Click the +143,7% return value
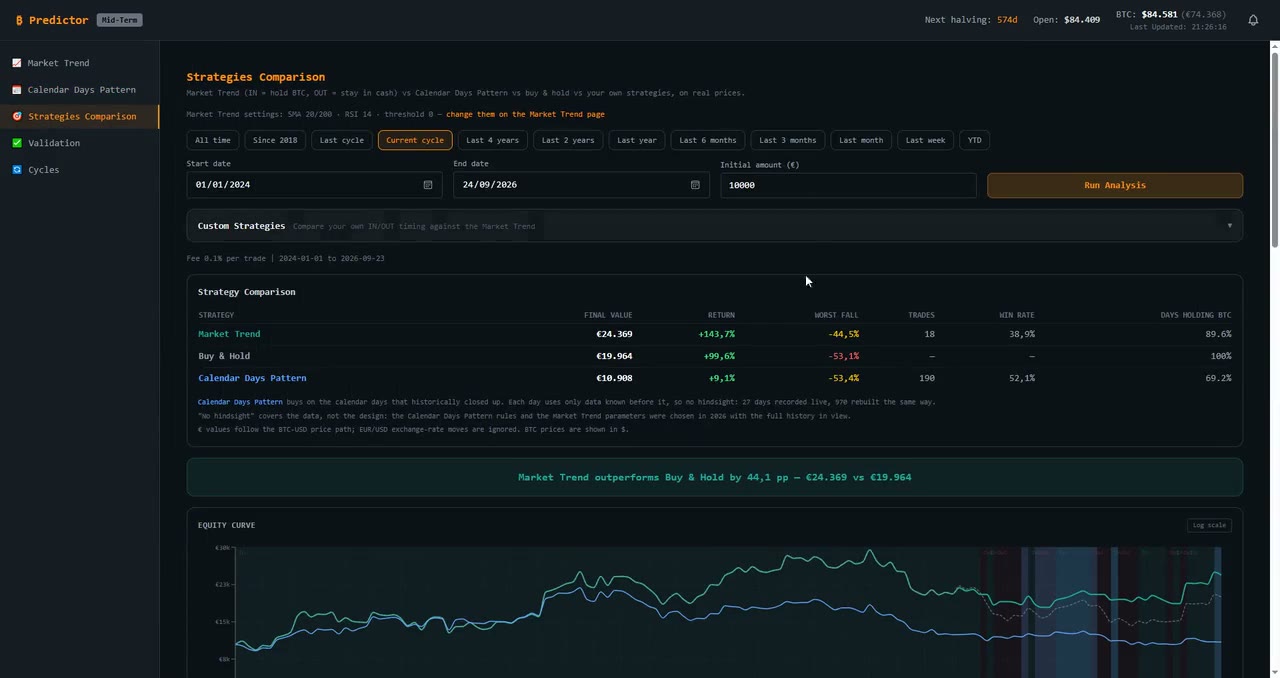The image size is (1280, 678). [x=716, y=334]
